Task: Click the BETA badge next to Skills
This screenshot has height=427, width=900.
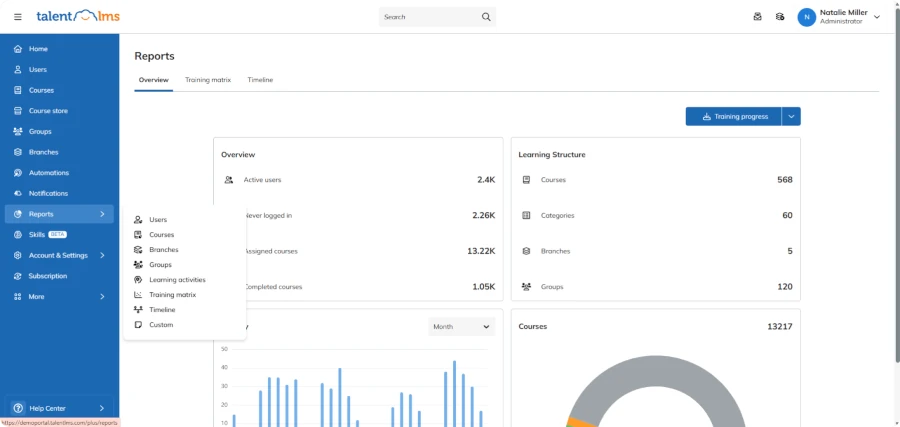Action: point(57,235)
